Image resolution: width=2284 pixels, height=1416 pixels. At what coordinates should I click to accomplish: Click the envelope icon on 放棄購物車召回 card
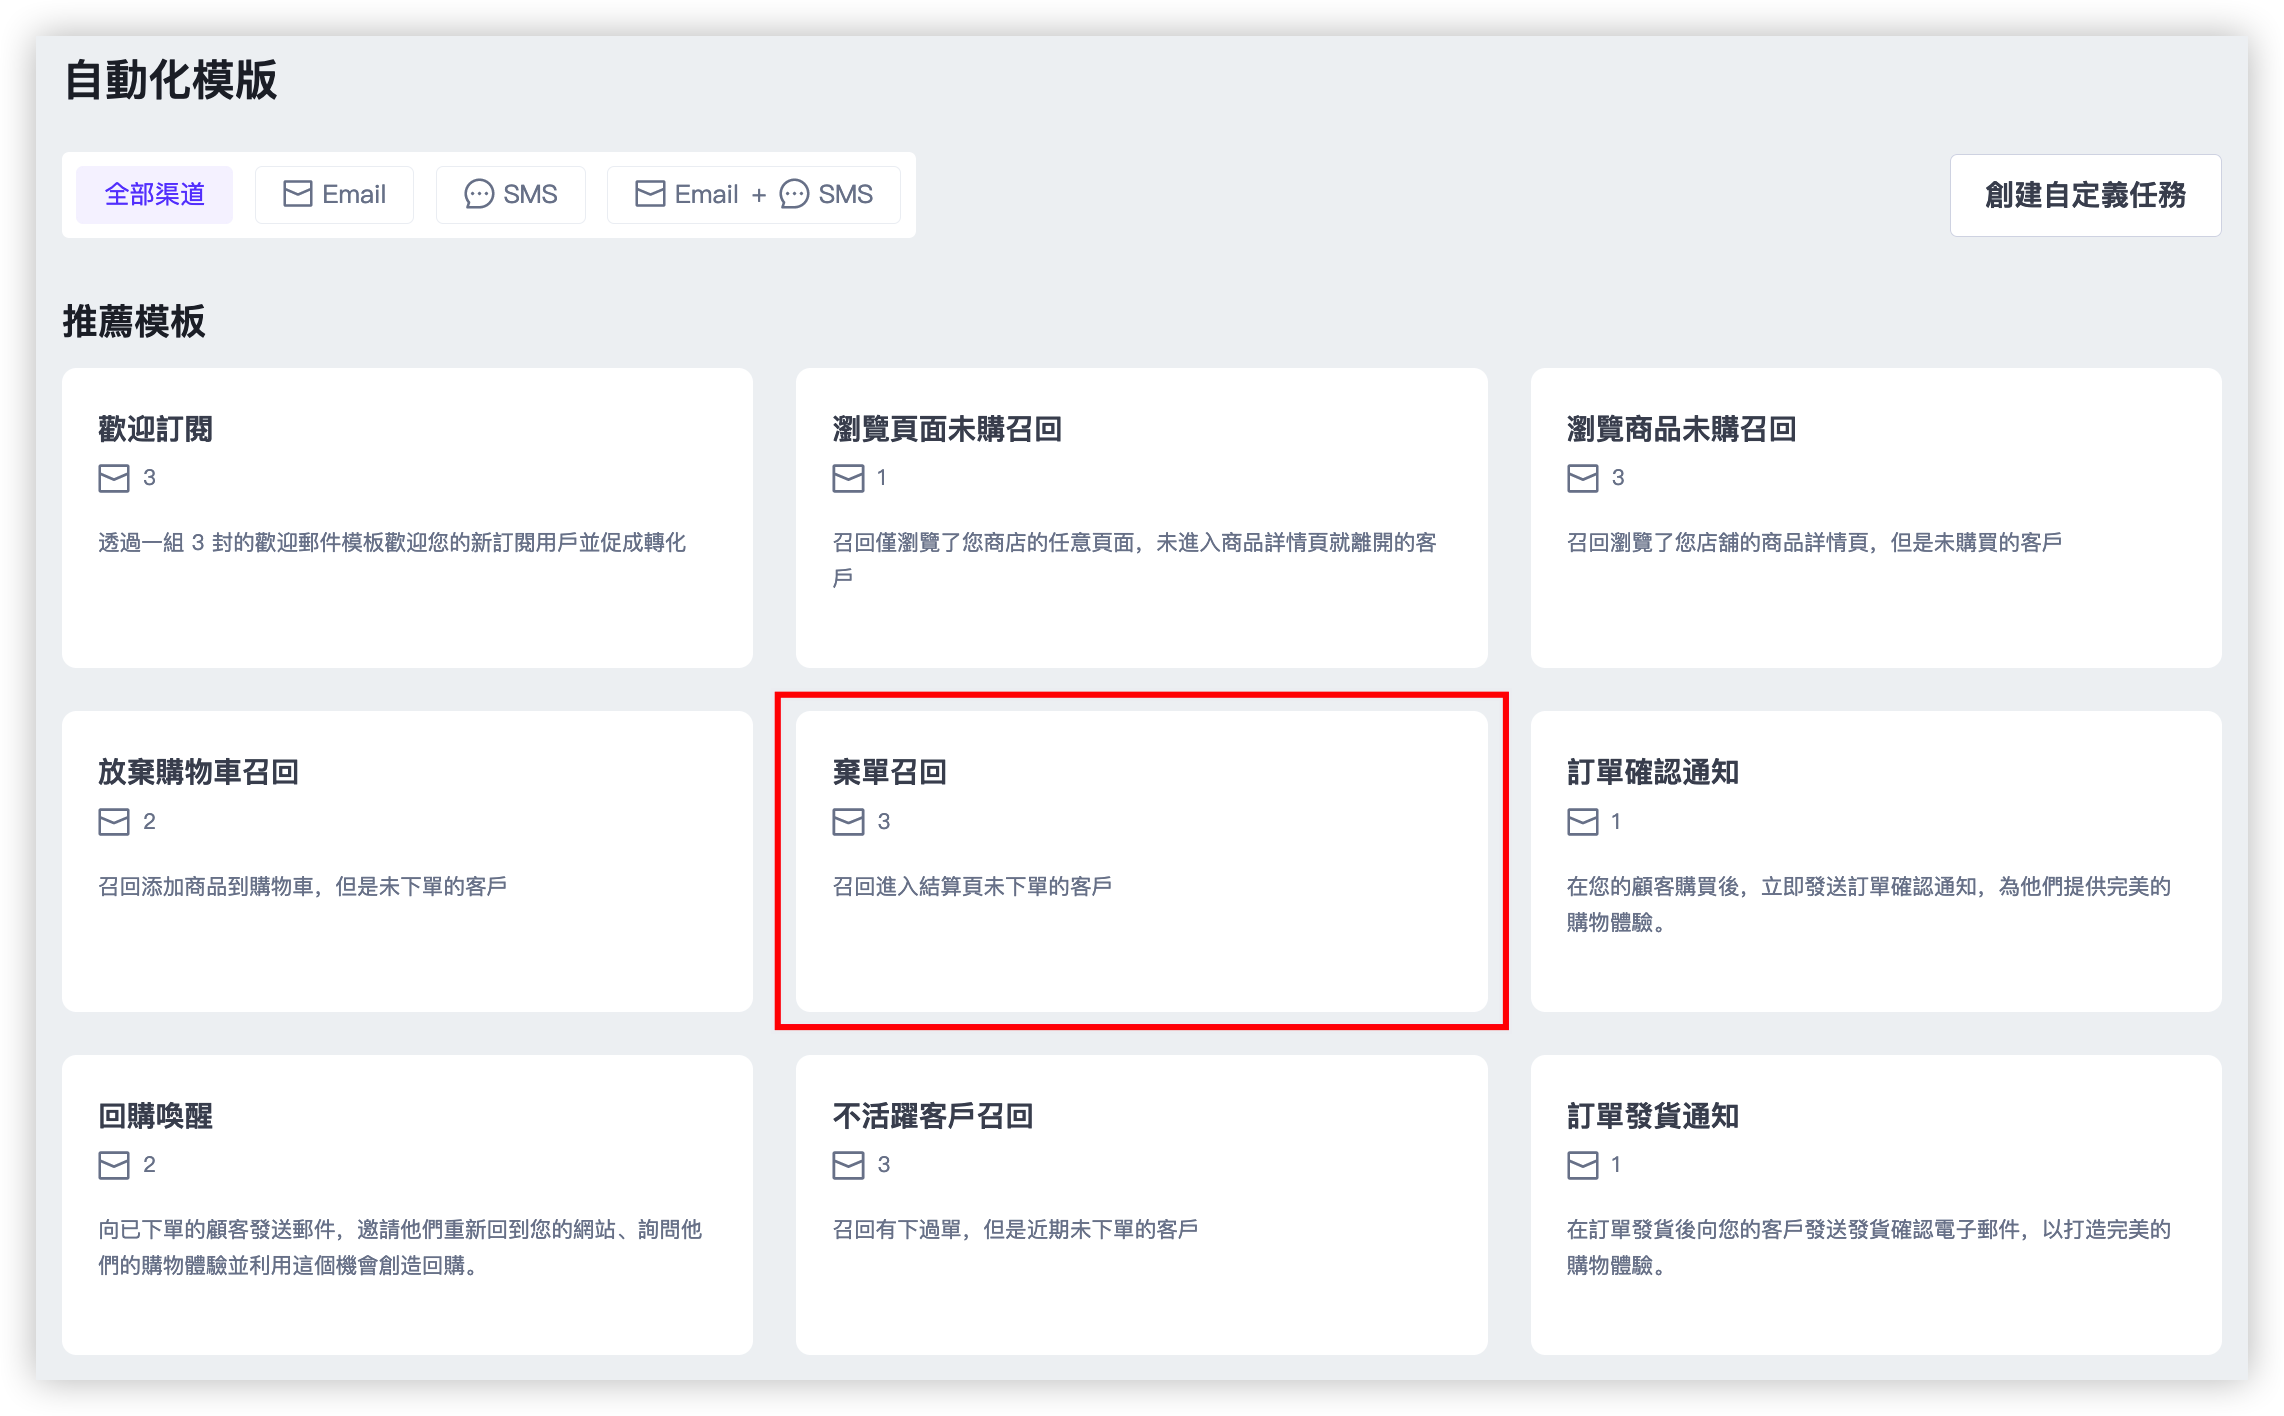(114, 822)
